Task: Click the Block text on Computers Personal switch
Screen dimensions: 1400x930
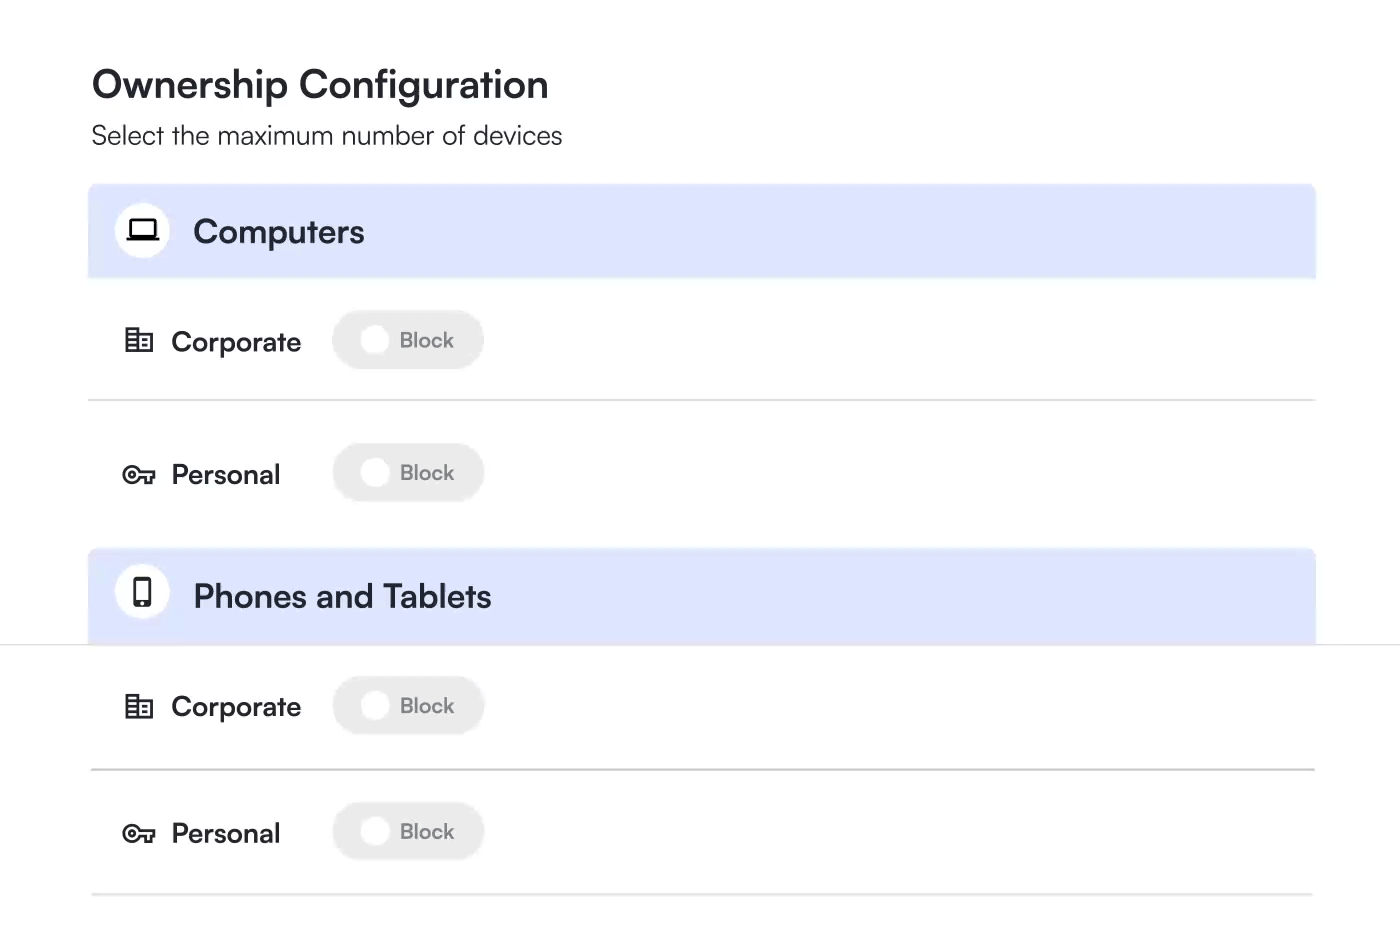Action: (x=427, y=473)
